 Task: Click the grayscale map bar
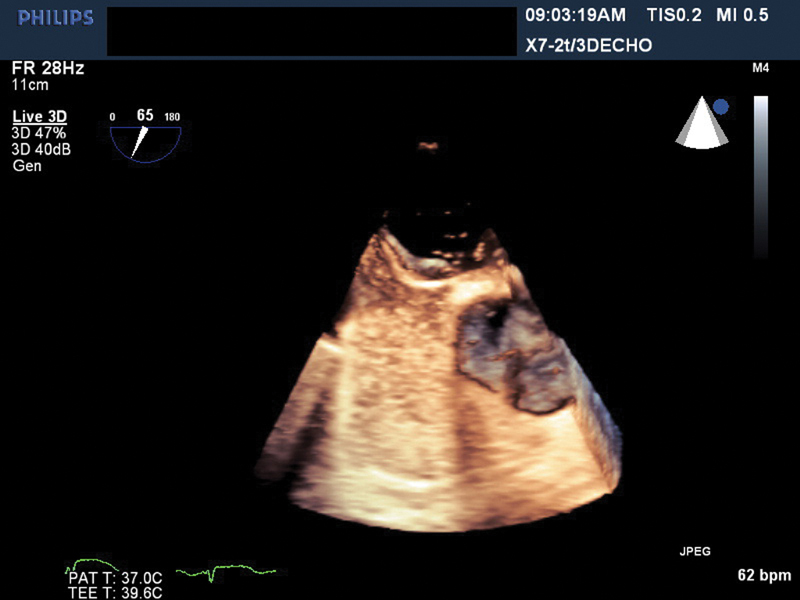(761, 175)
